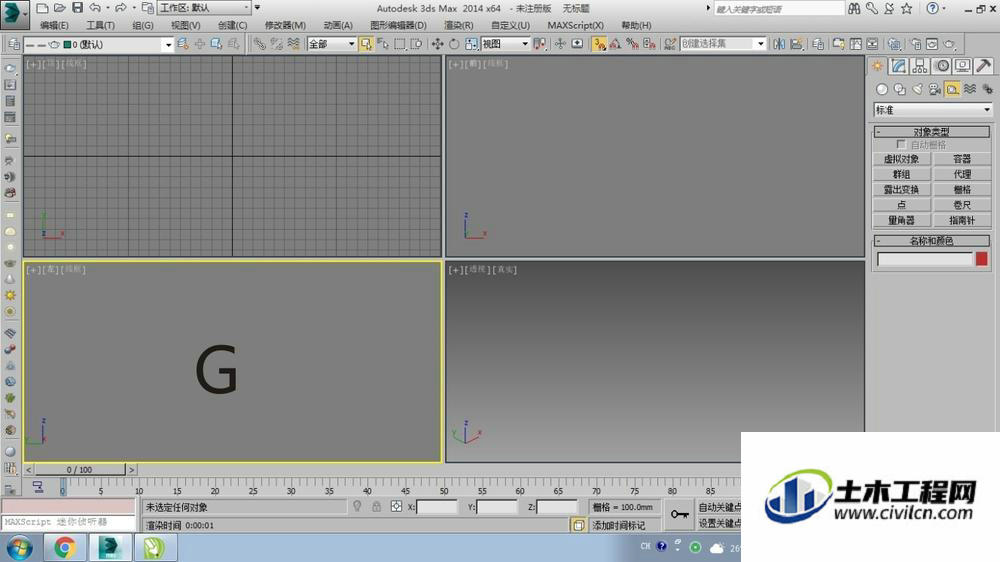The height and width of the screenshot is (562, 1000).
Task: Click the Select and Link chain icon
Action: point(259,44)
